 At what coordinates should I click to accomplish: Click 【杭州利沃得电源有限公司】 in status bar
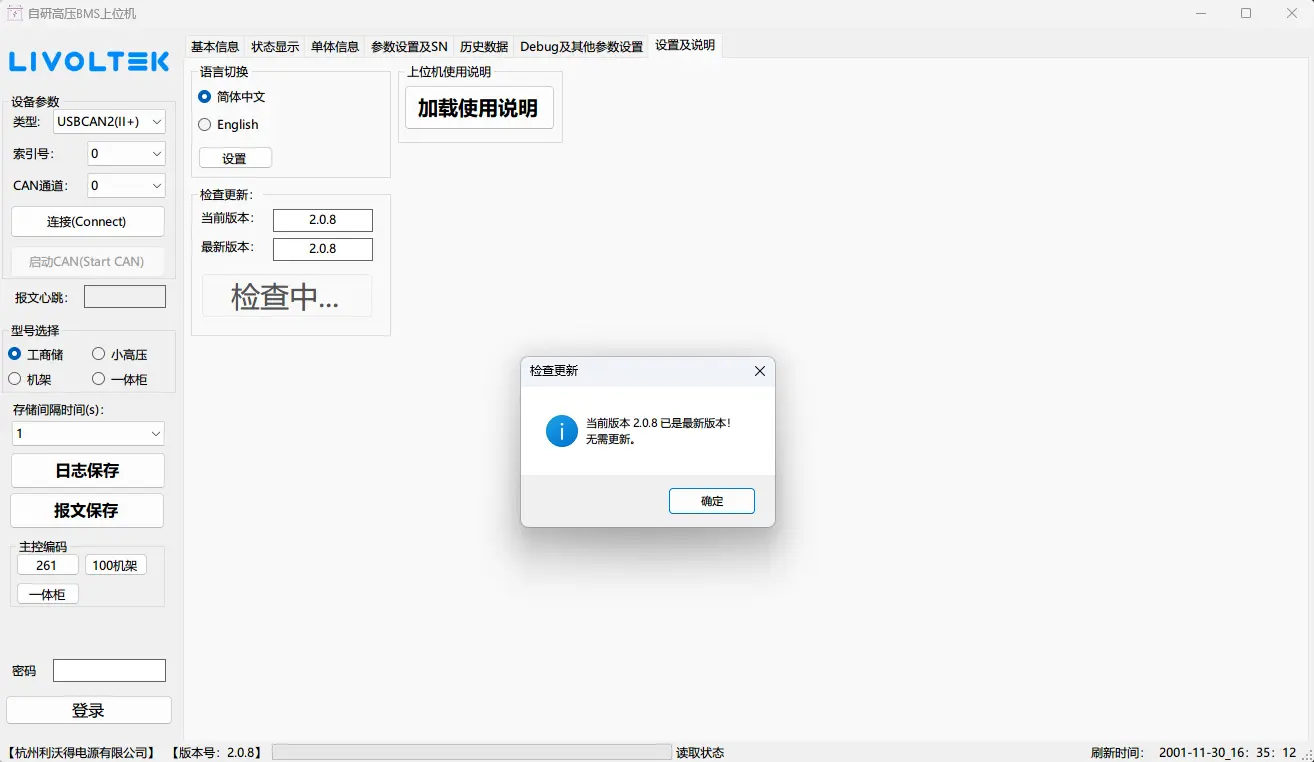point(81,753)
